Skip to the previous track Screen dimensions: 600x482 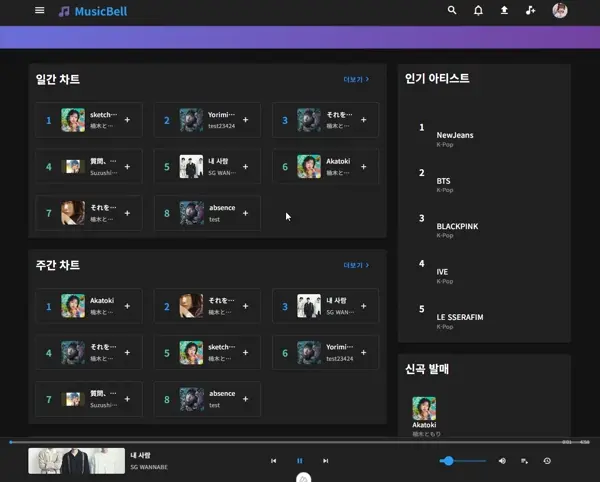point(273,461)
